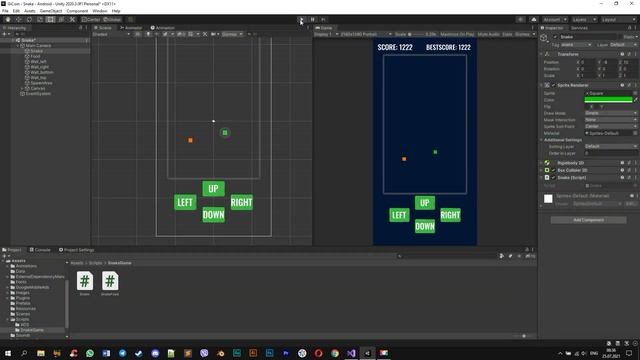Select the Hand tool in toolbar
The height and width of the screenshot is (360, 640).
click(8, 20)
